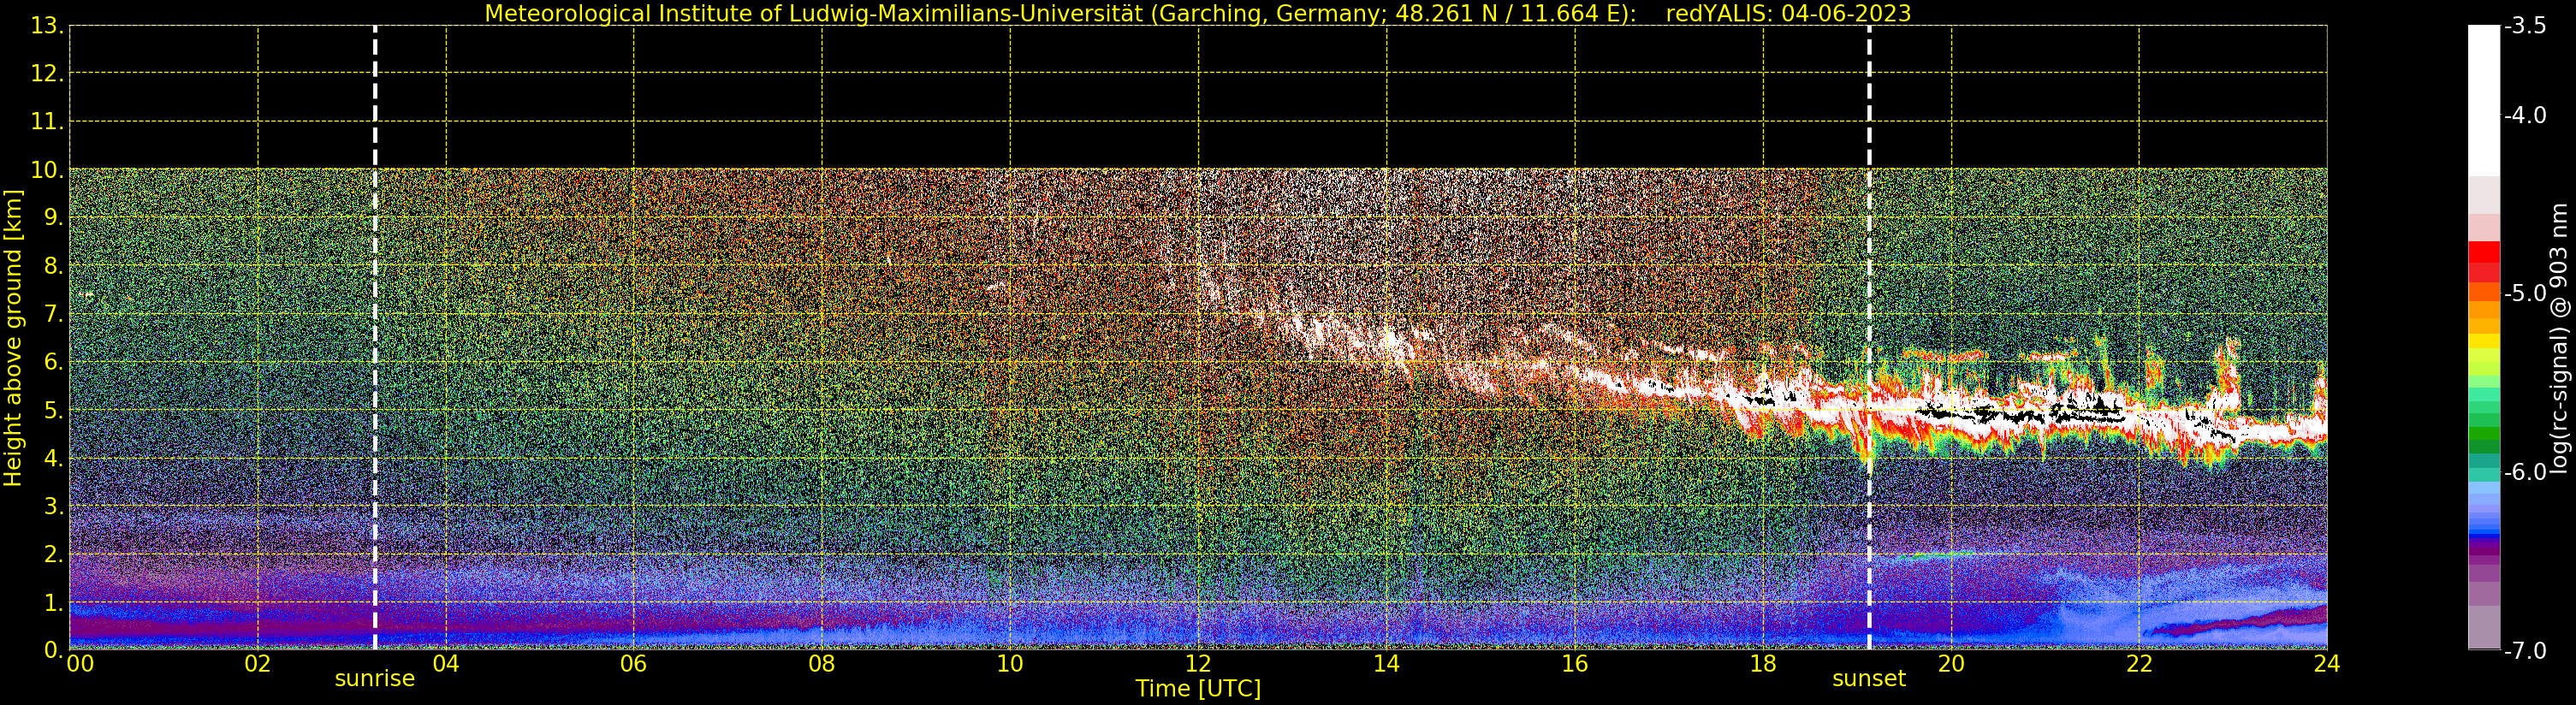Click the '7.' height axis tick label
Image resolution: width=2576 pixels, height=705 pixels.
pos(54,314)
